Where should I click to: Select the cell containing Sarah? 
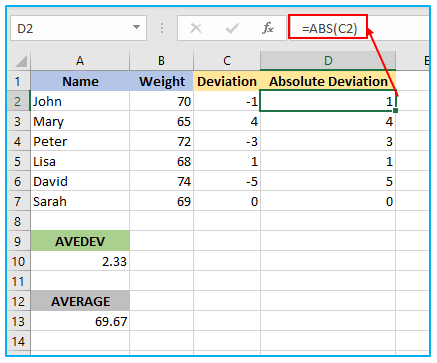[80, 201]
